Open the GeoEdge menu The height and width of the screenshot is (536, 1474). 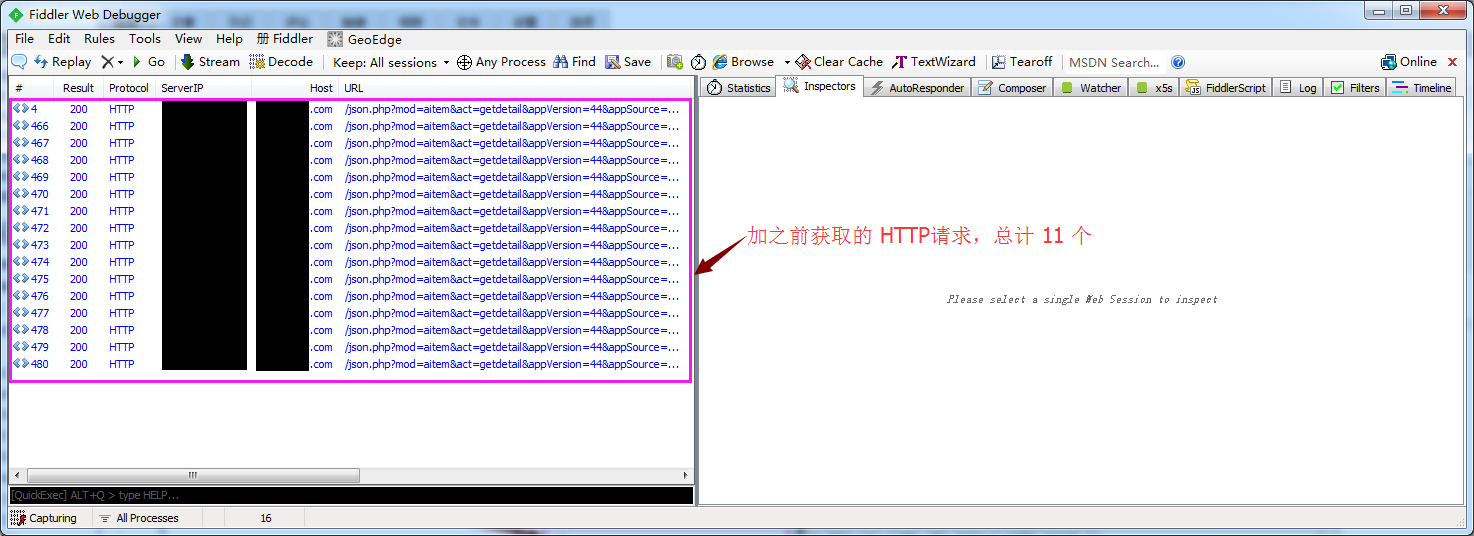click(x=365, y=39)
